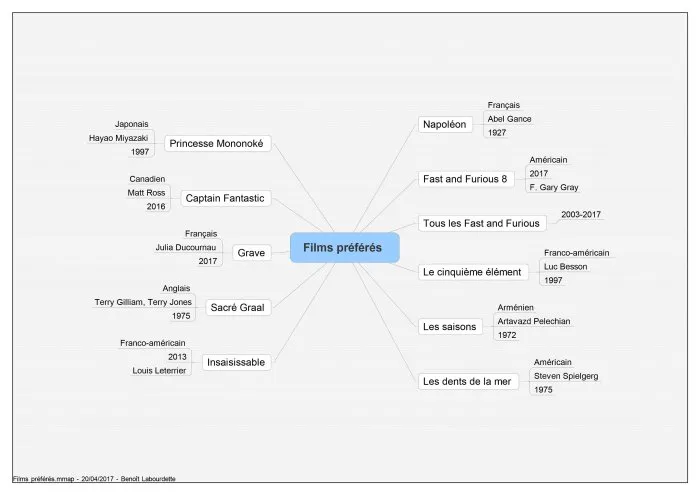Image resolution: width=700 pixels, height=495 pixels.
Task: Select the Artavazd Pelechian subtopic
Action: tap(534, 321)
